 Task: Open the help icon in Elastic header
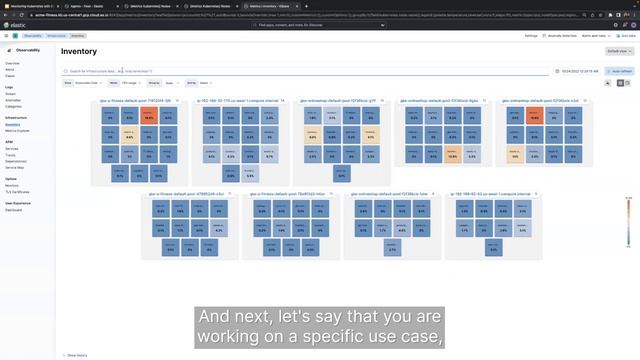point(616,25)
